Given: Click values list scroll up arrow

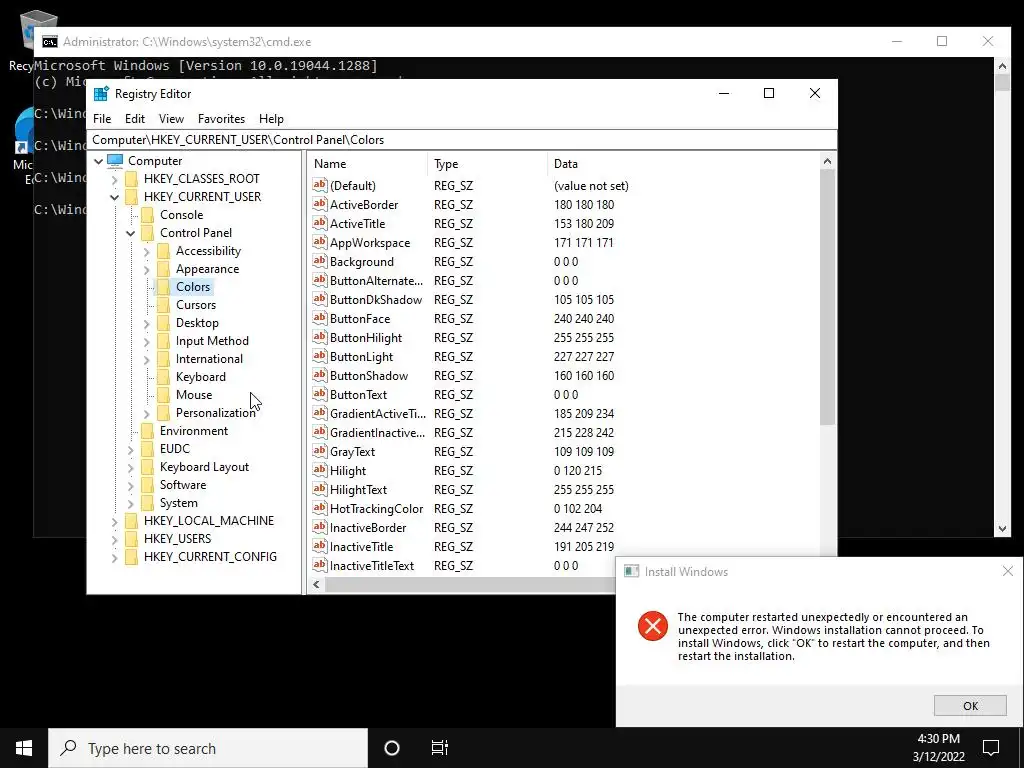Looking at the screenshot, I should coord(827,161).
